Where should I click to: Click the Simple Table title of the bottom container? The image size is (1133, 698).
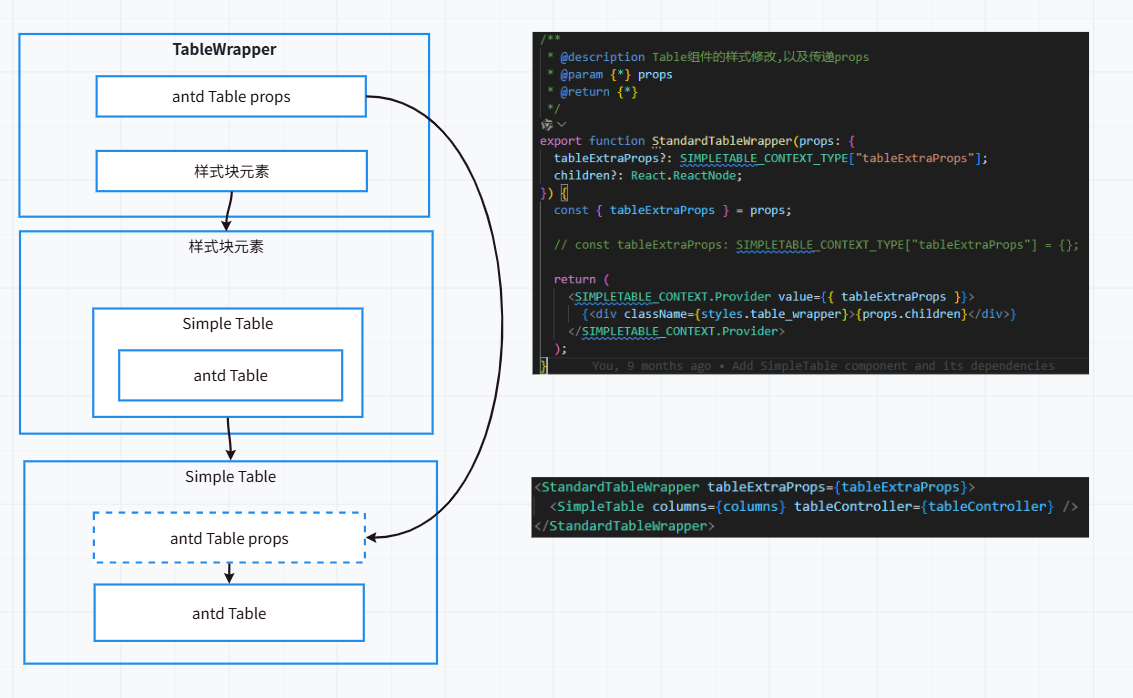[x=231, y=477]
